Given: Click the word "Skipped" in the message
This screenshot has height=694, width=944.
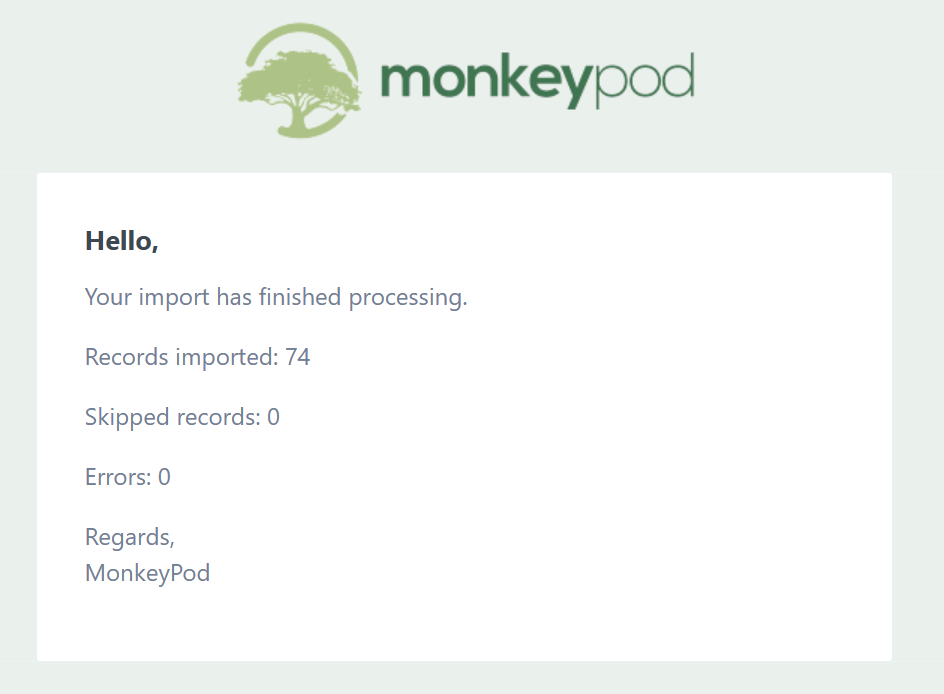Looking at the screenshot, I should click(127, 418).
